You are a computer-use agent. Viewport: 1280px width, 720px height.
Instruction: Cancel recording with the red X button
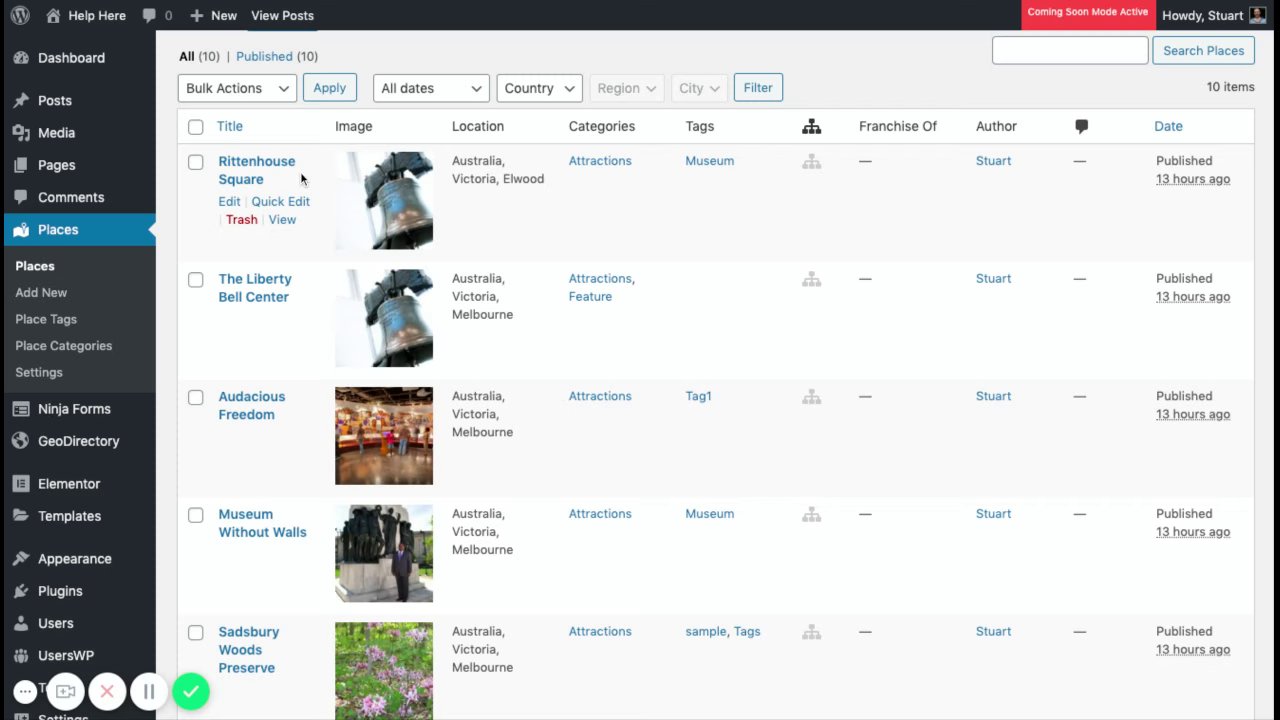point(107,691)
